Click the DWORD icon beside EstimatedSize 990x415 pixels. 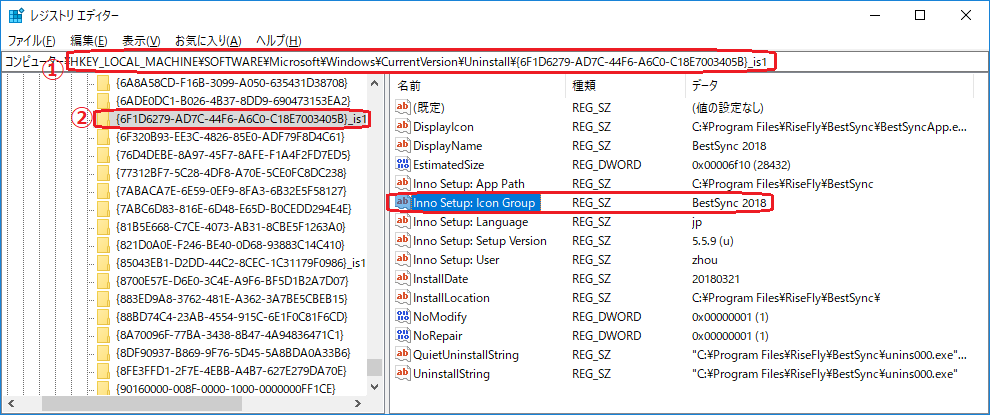coord(403,164)
